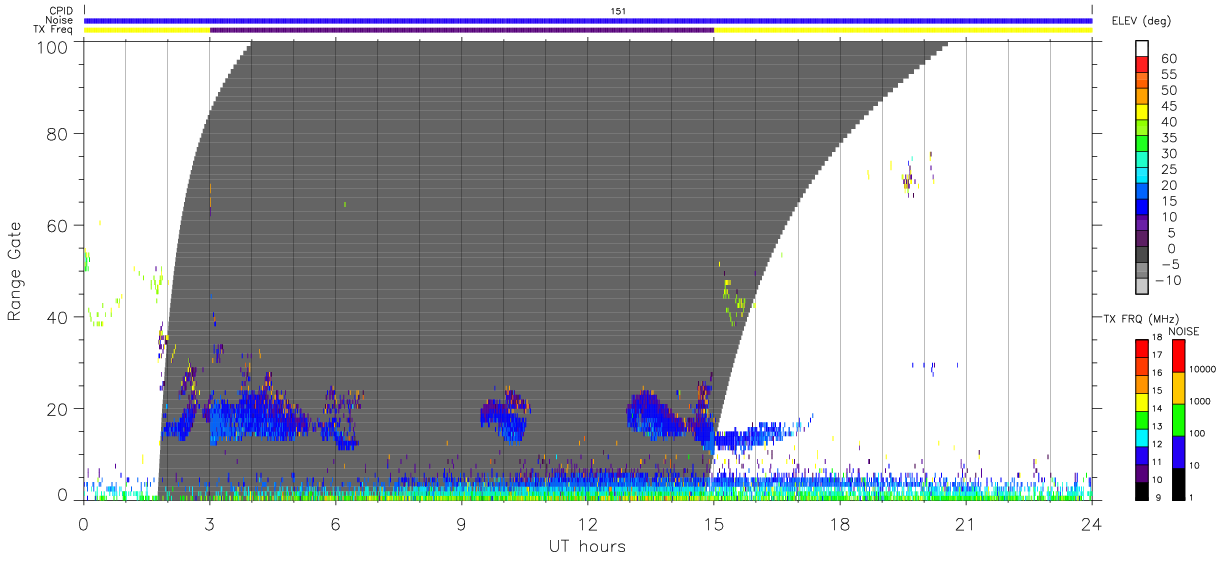Click the yellow 40–45 segment of ELEV color bar
The width and height of the screenshot is (1228, 567).
click(x=1142, y=113)
